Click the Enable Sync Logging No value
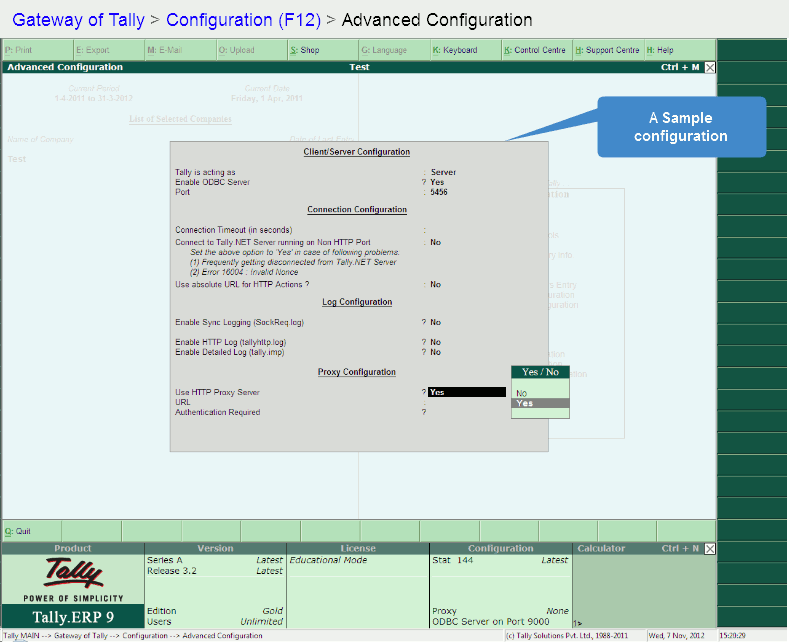This screenshot has width=789, height=642. tap(435, 323)
